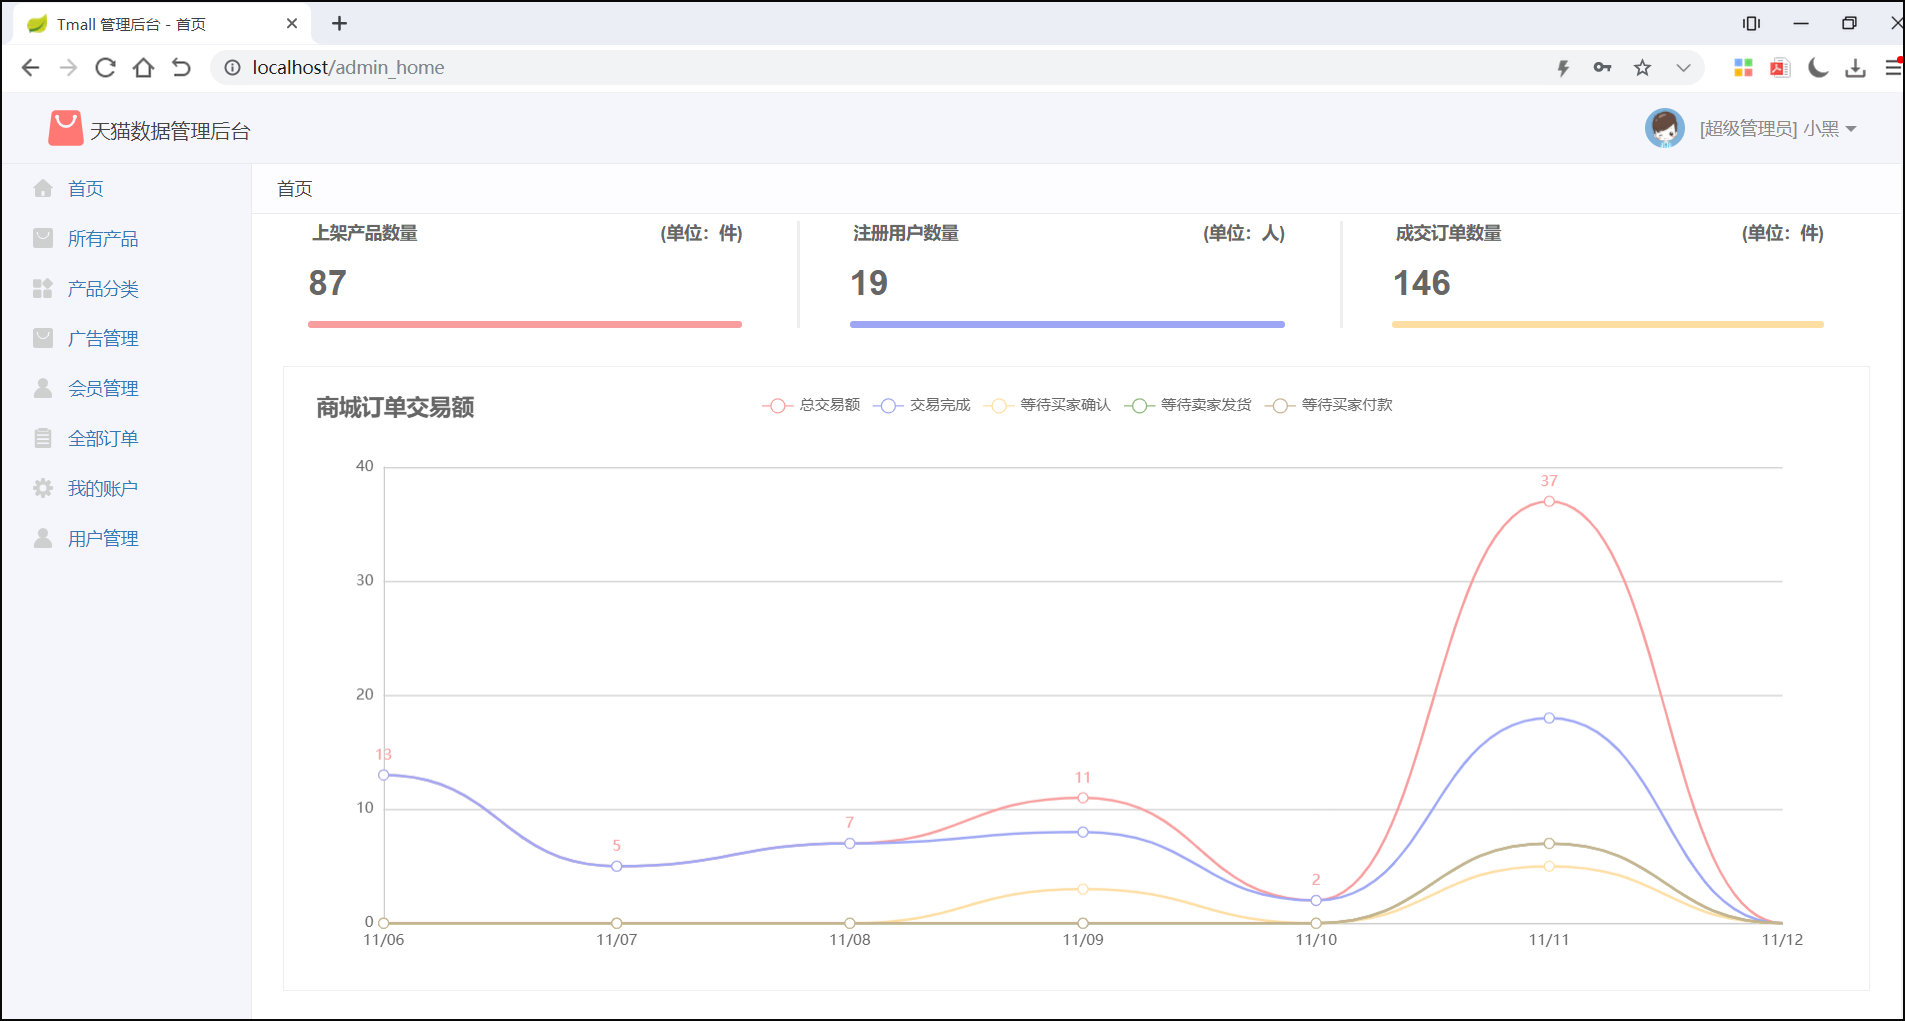Open the 会员管理 sidebar menu item

tap(103, 388)
